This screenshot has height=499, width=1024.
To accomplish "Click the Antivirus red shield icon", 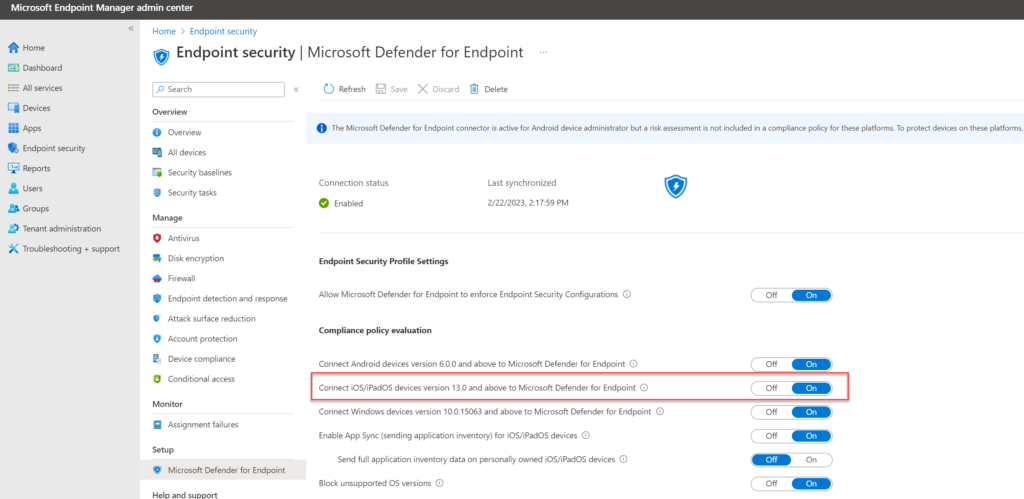I will point(157,238).
